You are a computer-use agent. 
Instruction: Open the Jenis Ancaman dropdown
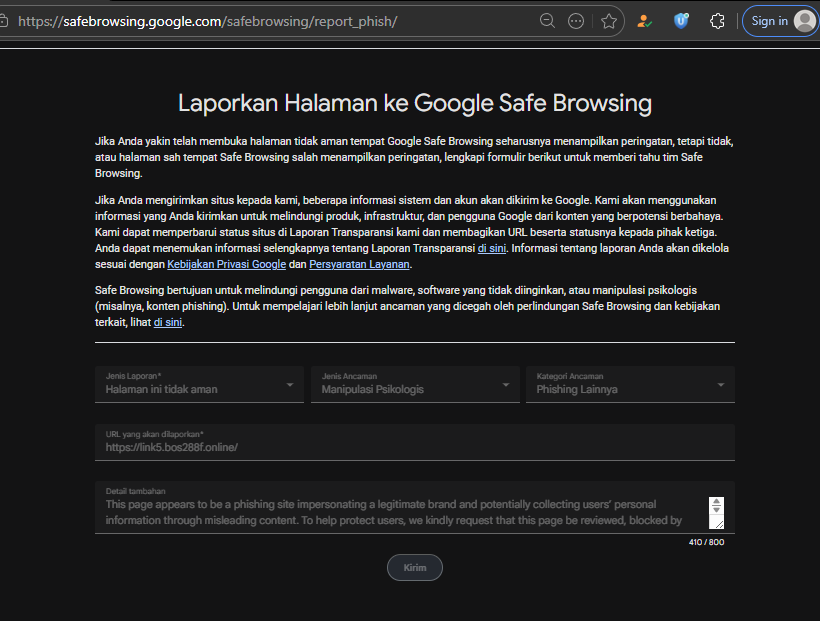click(x=415, y=385)
